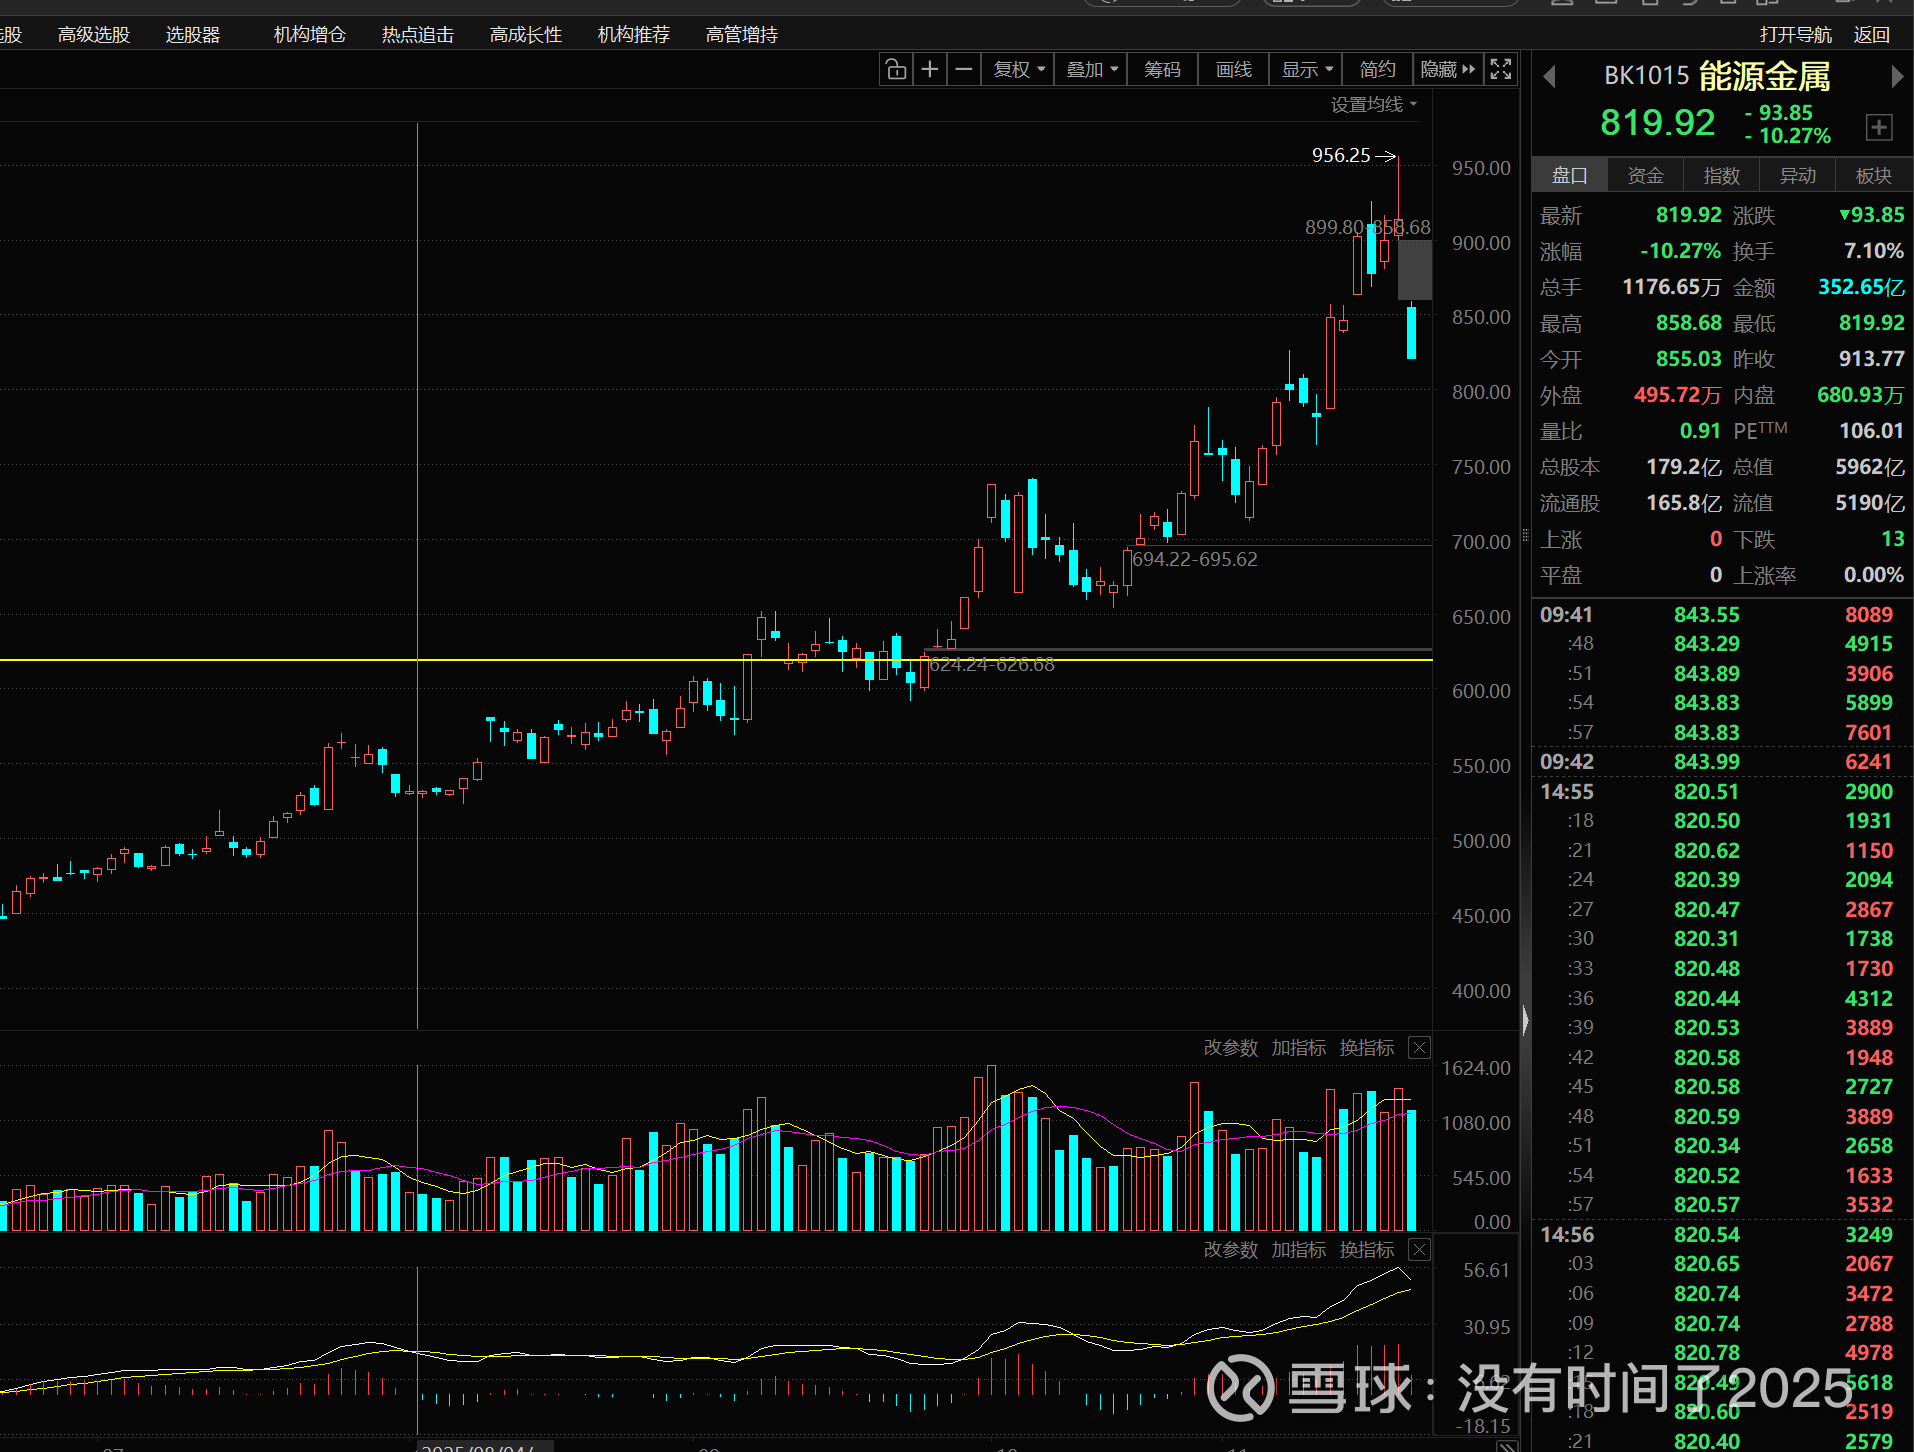Switch to the 盘口 tab

[x=1570, y=176]
